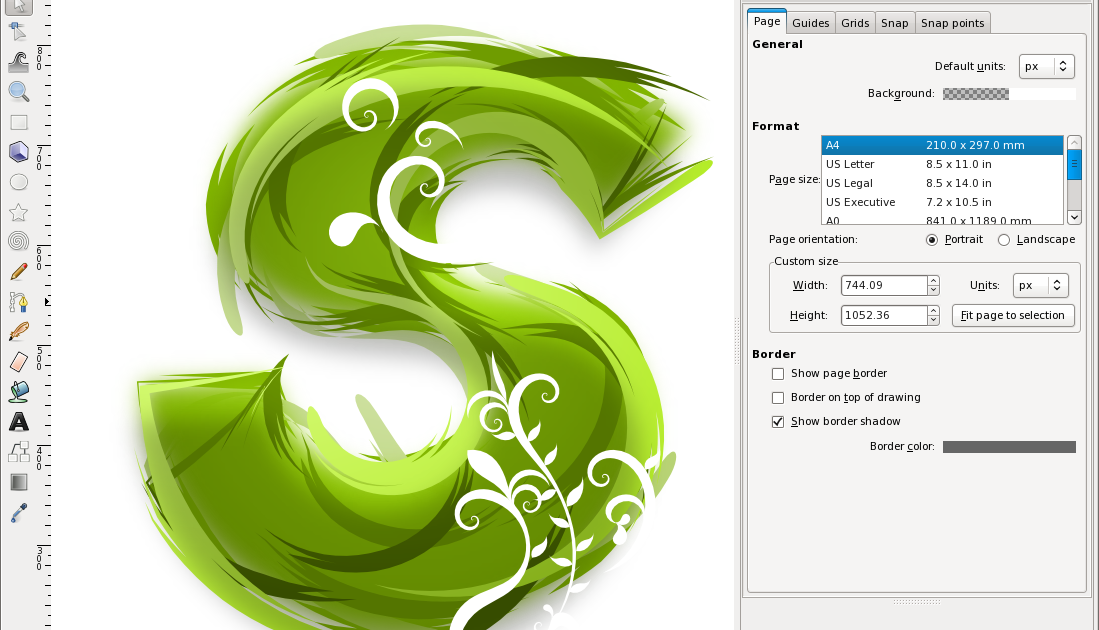1099x630 pixels.
Task: Click the page size scrollbar thumb
Action: [x=1074, y=165]
